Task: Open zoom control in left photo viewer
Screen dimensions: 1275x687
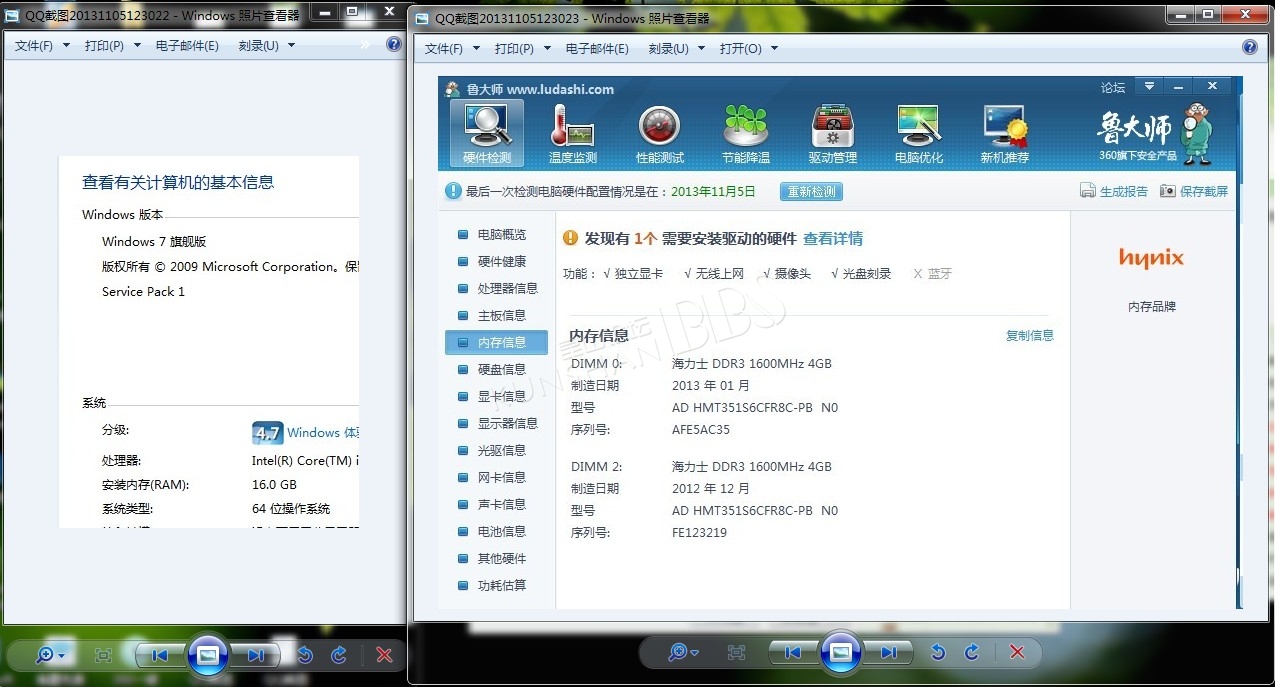Action: (x=50, y=655)
